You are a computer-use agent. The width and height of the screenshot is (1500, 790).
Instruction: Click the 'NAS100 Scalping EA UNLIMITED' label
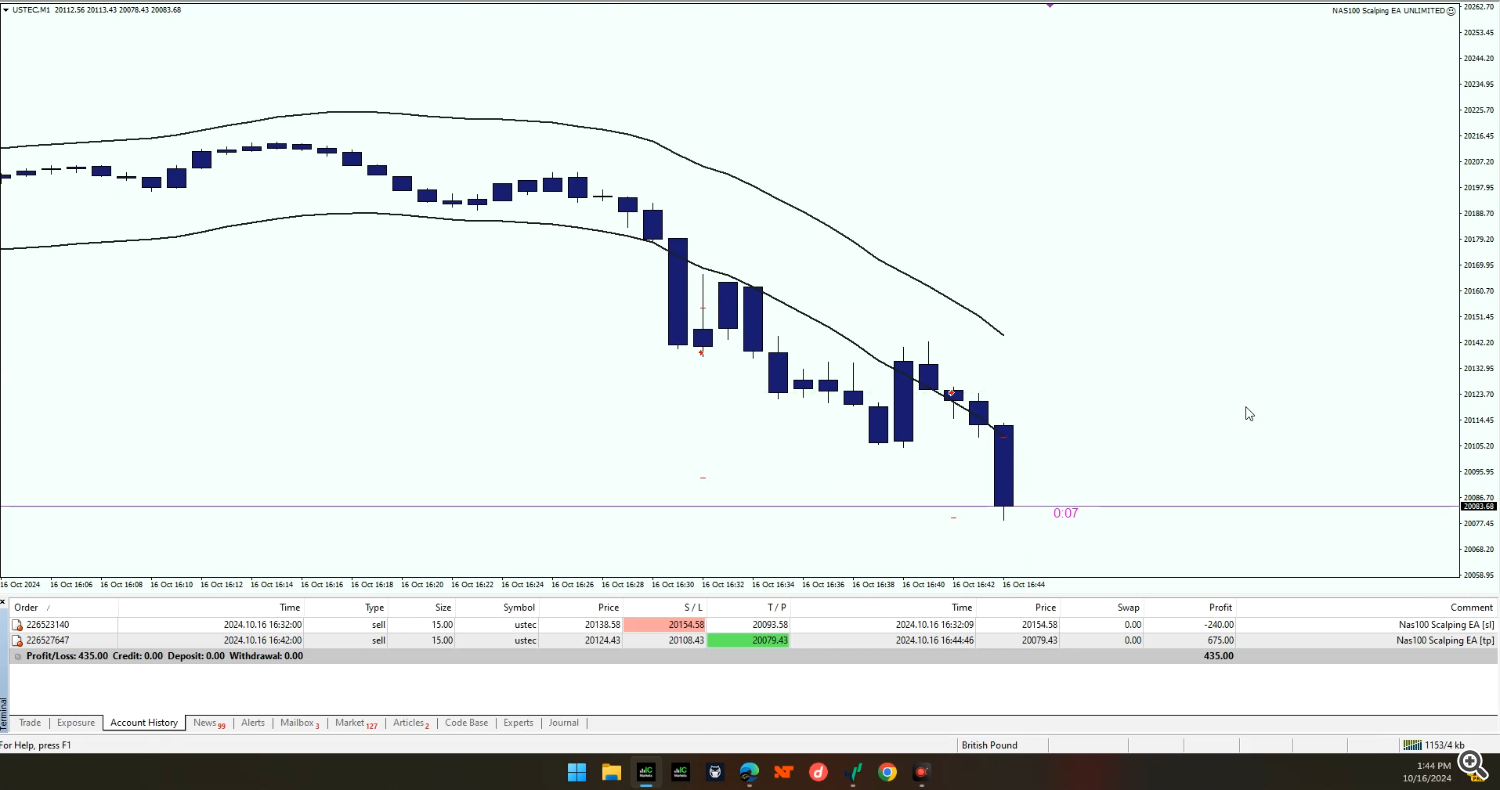[x=1388, y=10]
